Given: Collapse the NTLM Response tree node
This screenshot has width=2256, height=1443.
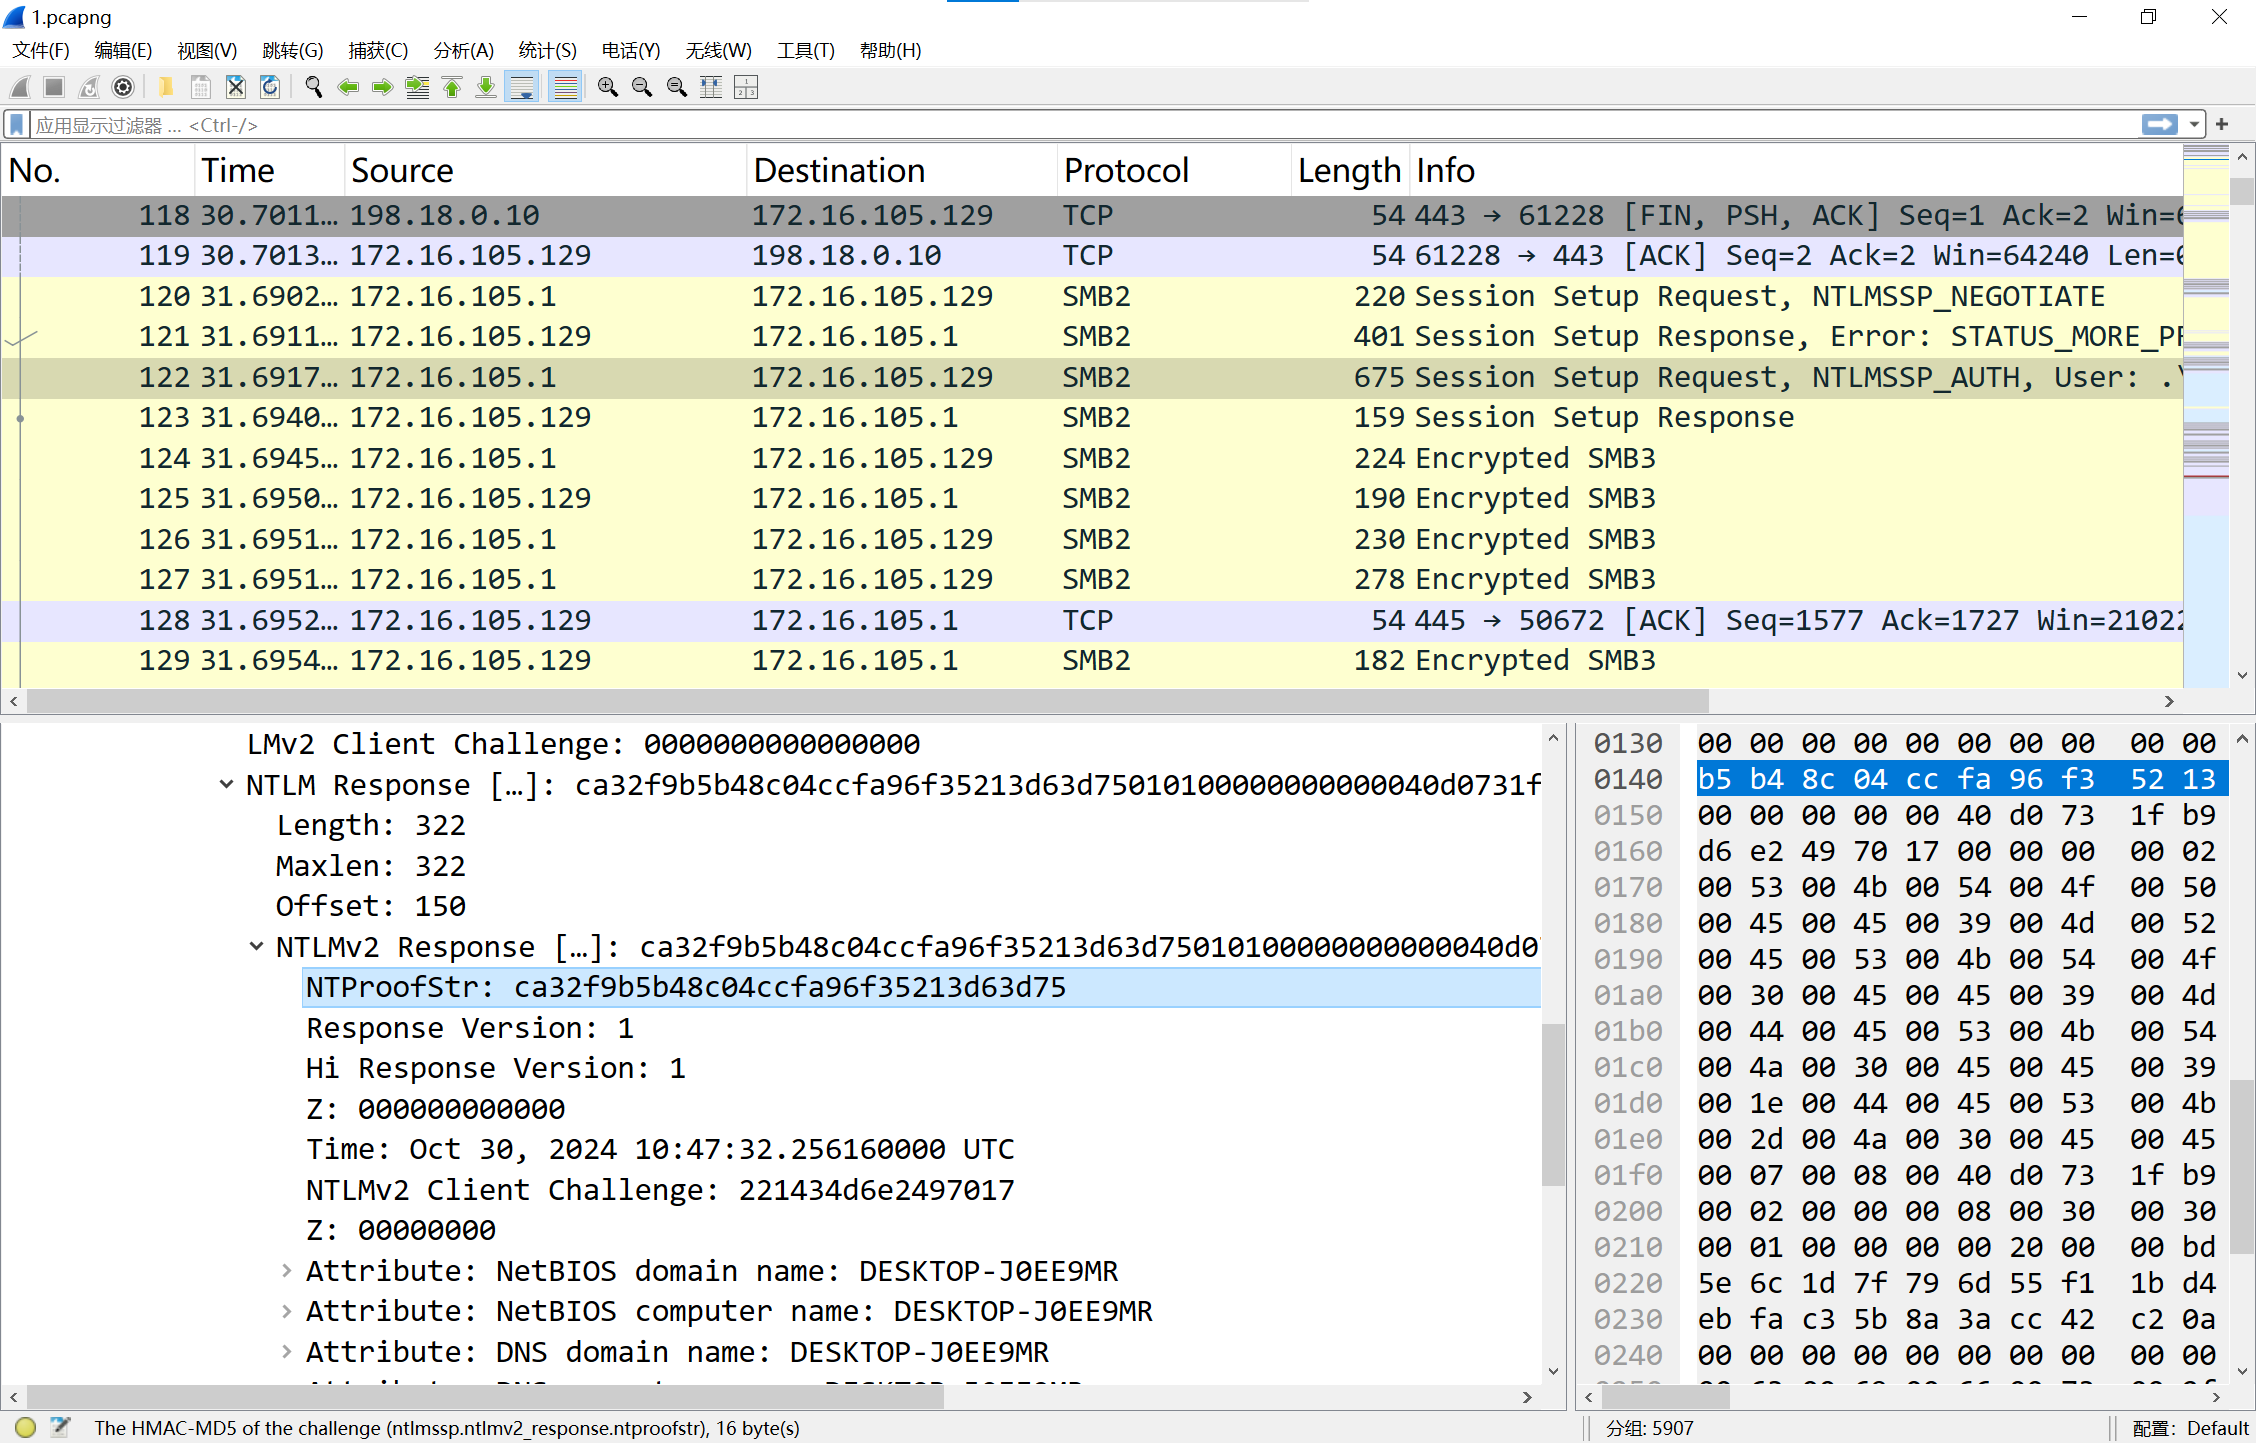Looking at the screenshot, I should pyautogui.click(x=227, y=785).
